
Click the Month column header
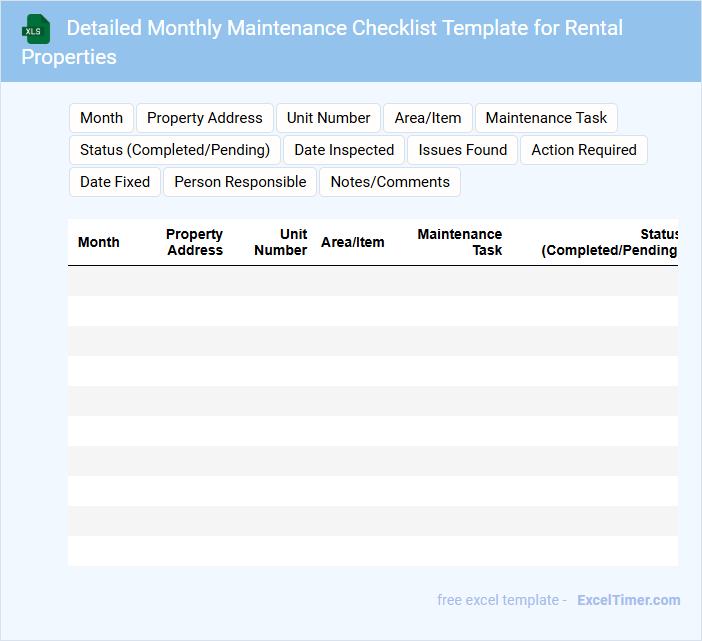99,242
